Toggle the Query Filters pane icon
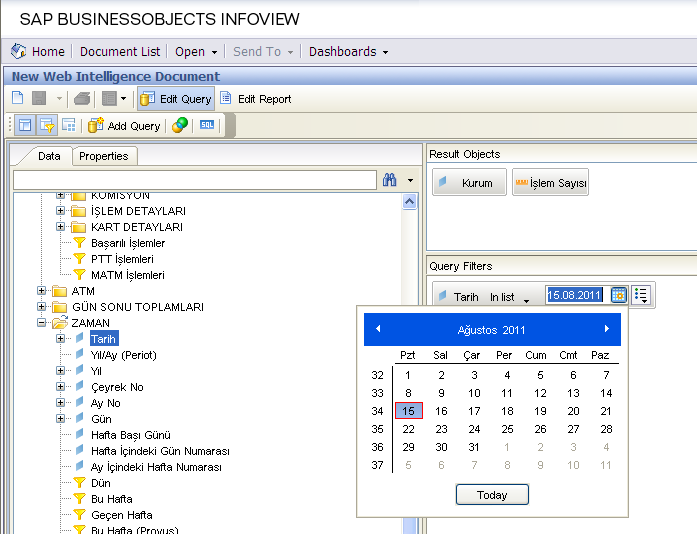This screenshot has width=697, height=534. [47, 125]
